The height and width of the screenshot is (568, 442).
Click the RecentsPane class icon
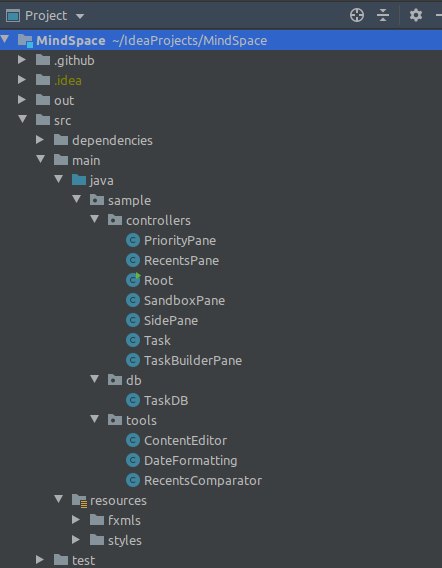(x=133, y=260)
